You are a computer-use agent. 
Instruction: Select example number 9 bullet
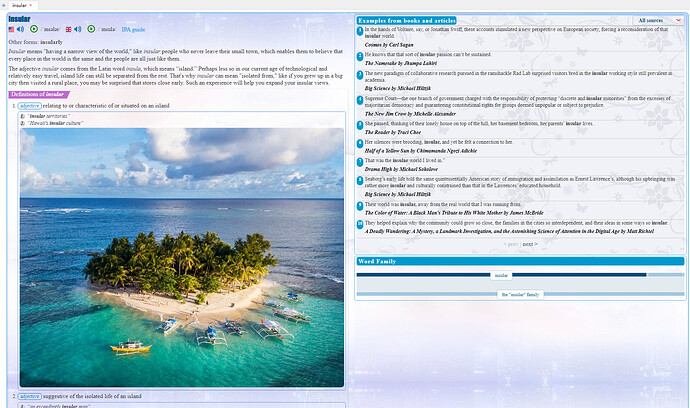pyautogui.click(x=360, y=206)
